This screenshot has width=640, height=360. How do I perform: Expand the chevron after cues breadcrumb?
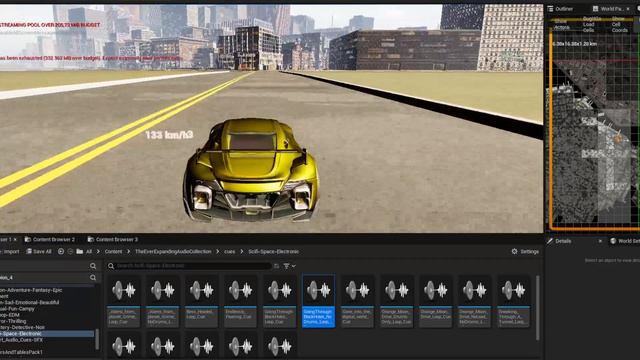pos(242,251)
